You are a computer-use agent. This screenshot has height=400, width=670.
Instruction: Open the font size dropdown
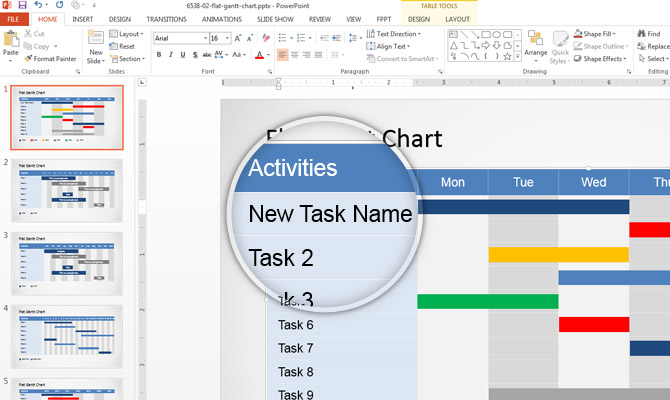tap(227, 38)
